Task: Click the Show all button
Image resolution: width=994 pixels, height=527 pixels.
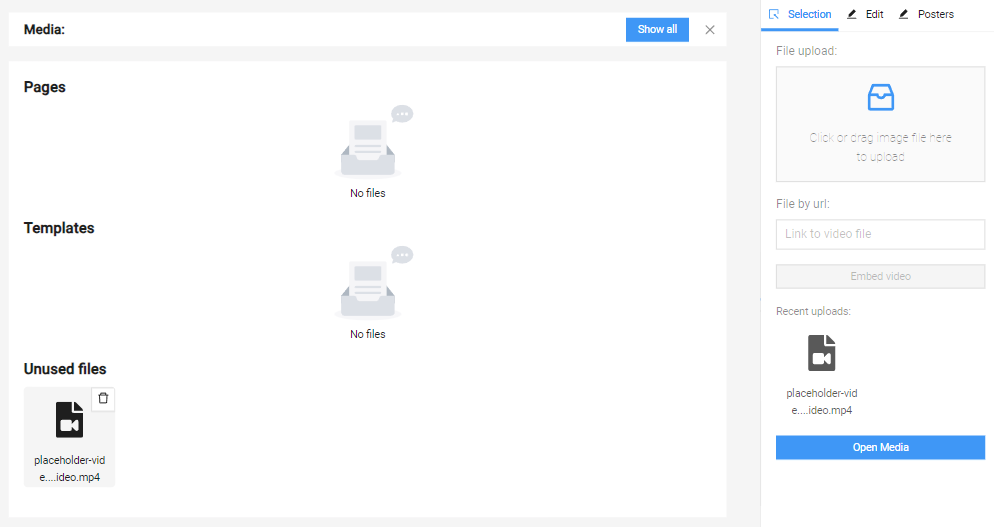Action: pyautogui.click(x=657, y=30)
